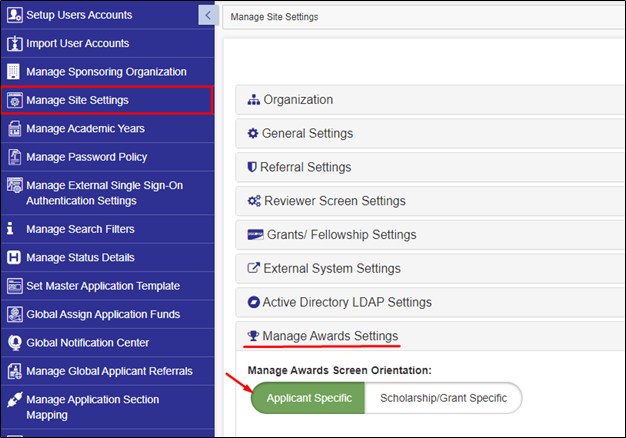
Task: Click the Manage Status Details H icon
Action: coord(14,258)
